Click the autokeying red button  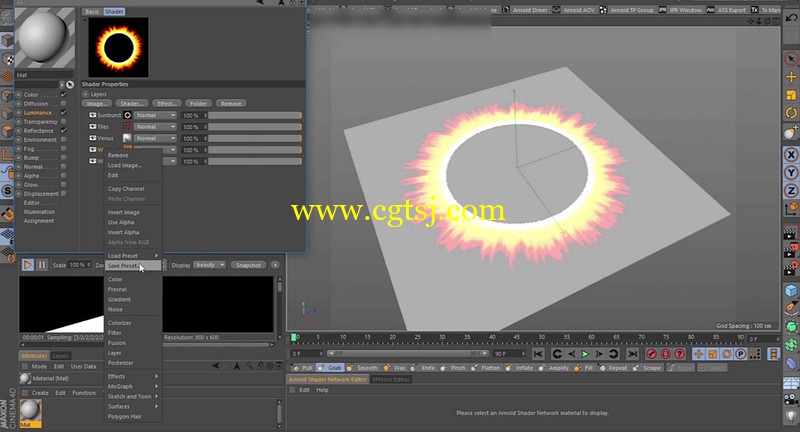coord(666,353)
